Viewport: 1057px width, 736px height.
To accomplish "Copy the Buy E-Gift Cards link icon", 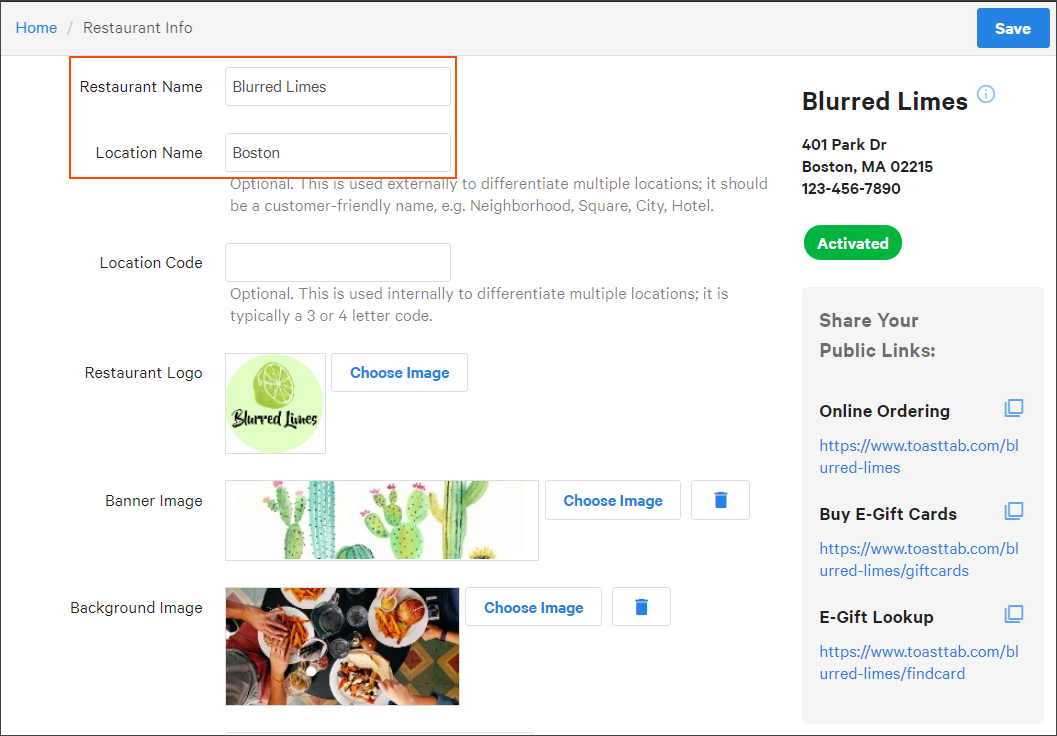I will coord(1013,512).
